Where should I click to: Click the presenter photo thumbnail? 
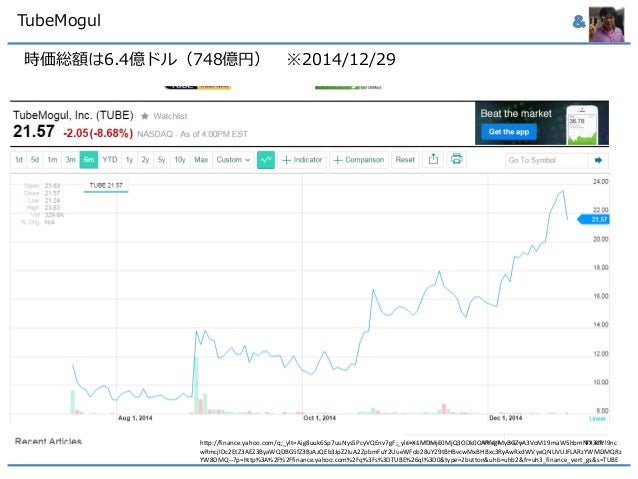coord(606,24)
